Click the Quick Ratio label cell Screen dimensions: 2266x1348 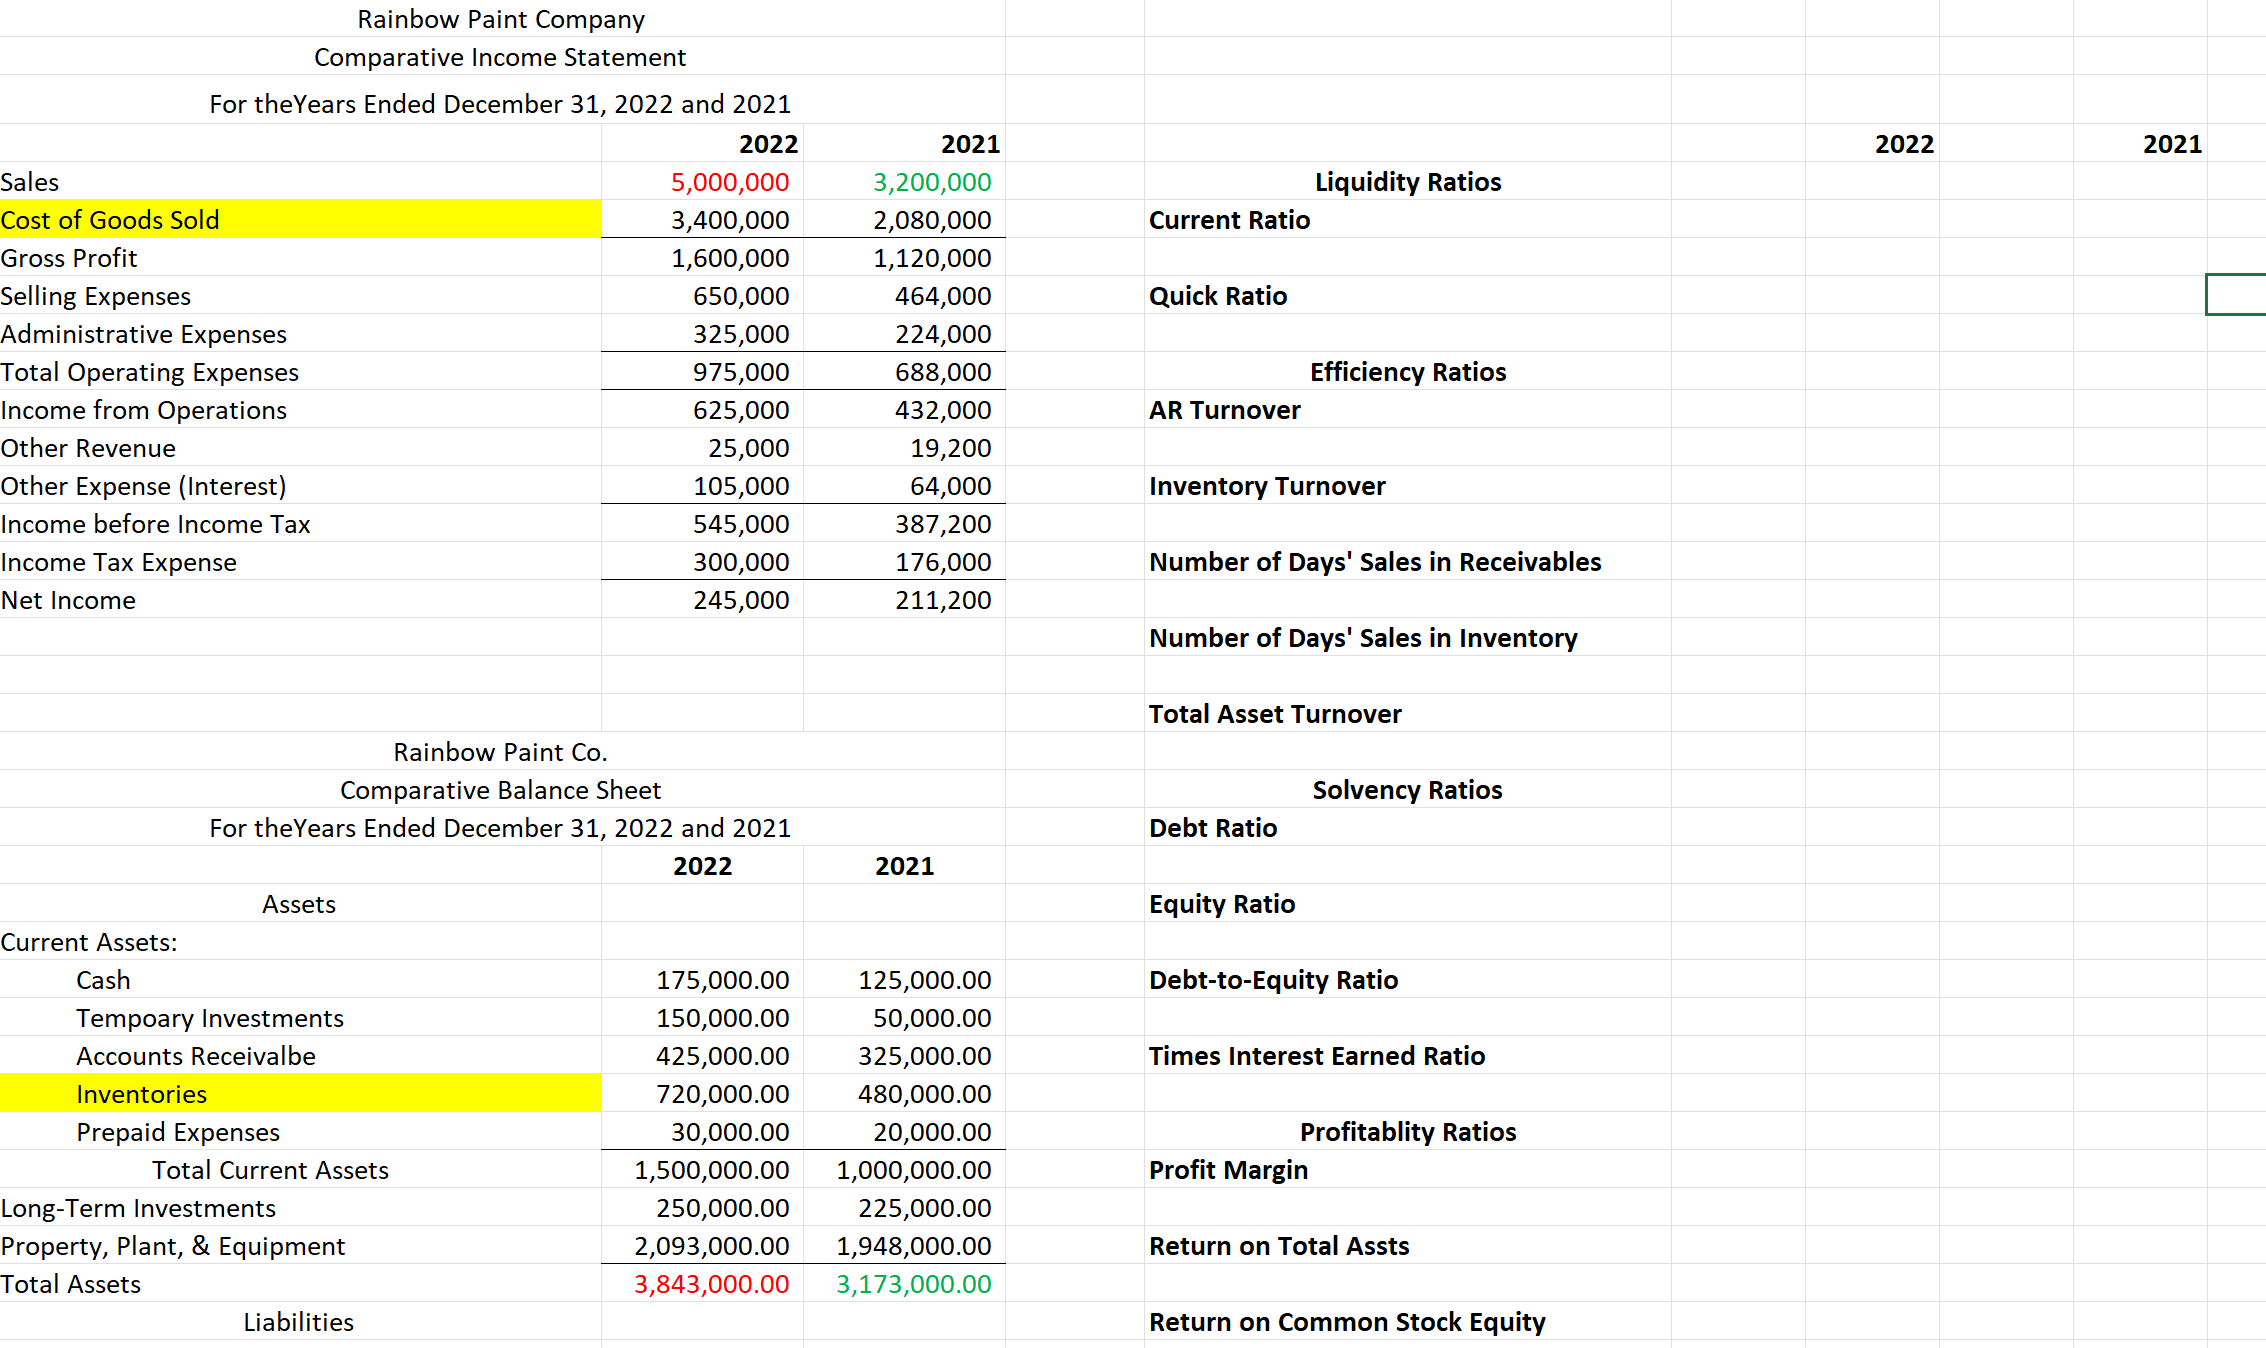[x=1218, y=296]
